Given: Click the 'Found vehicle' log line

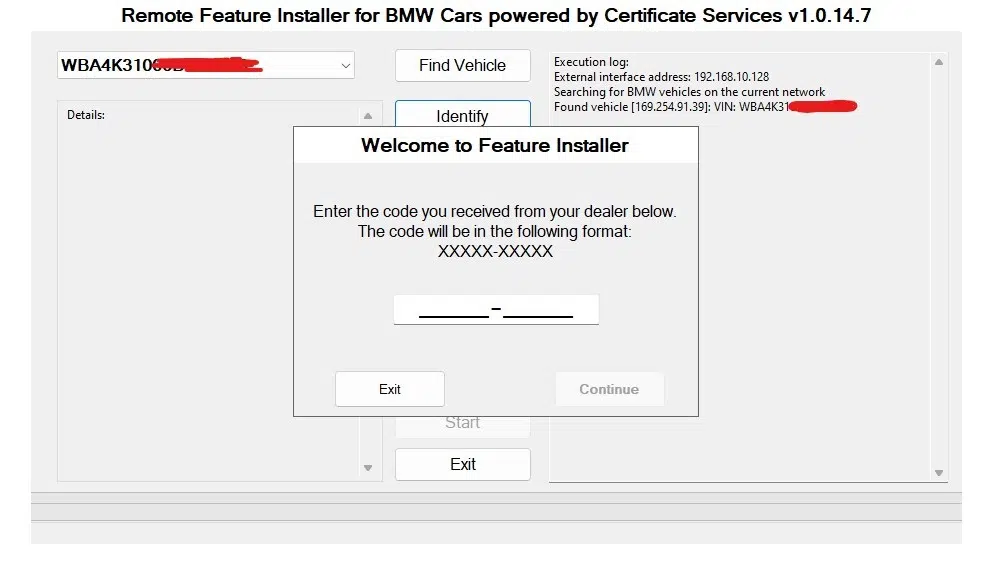Looking at the screenshot, I should coord(705,107).
